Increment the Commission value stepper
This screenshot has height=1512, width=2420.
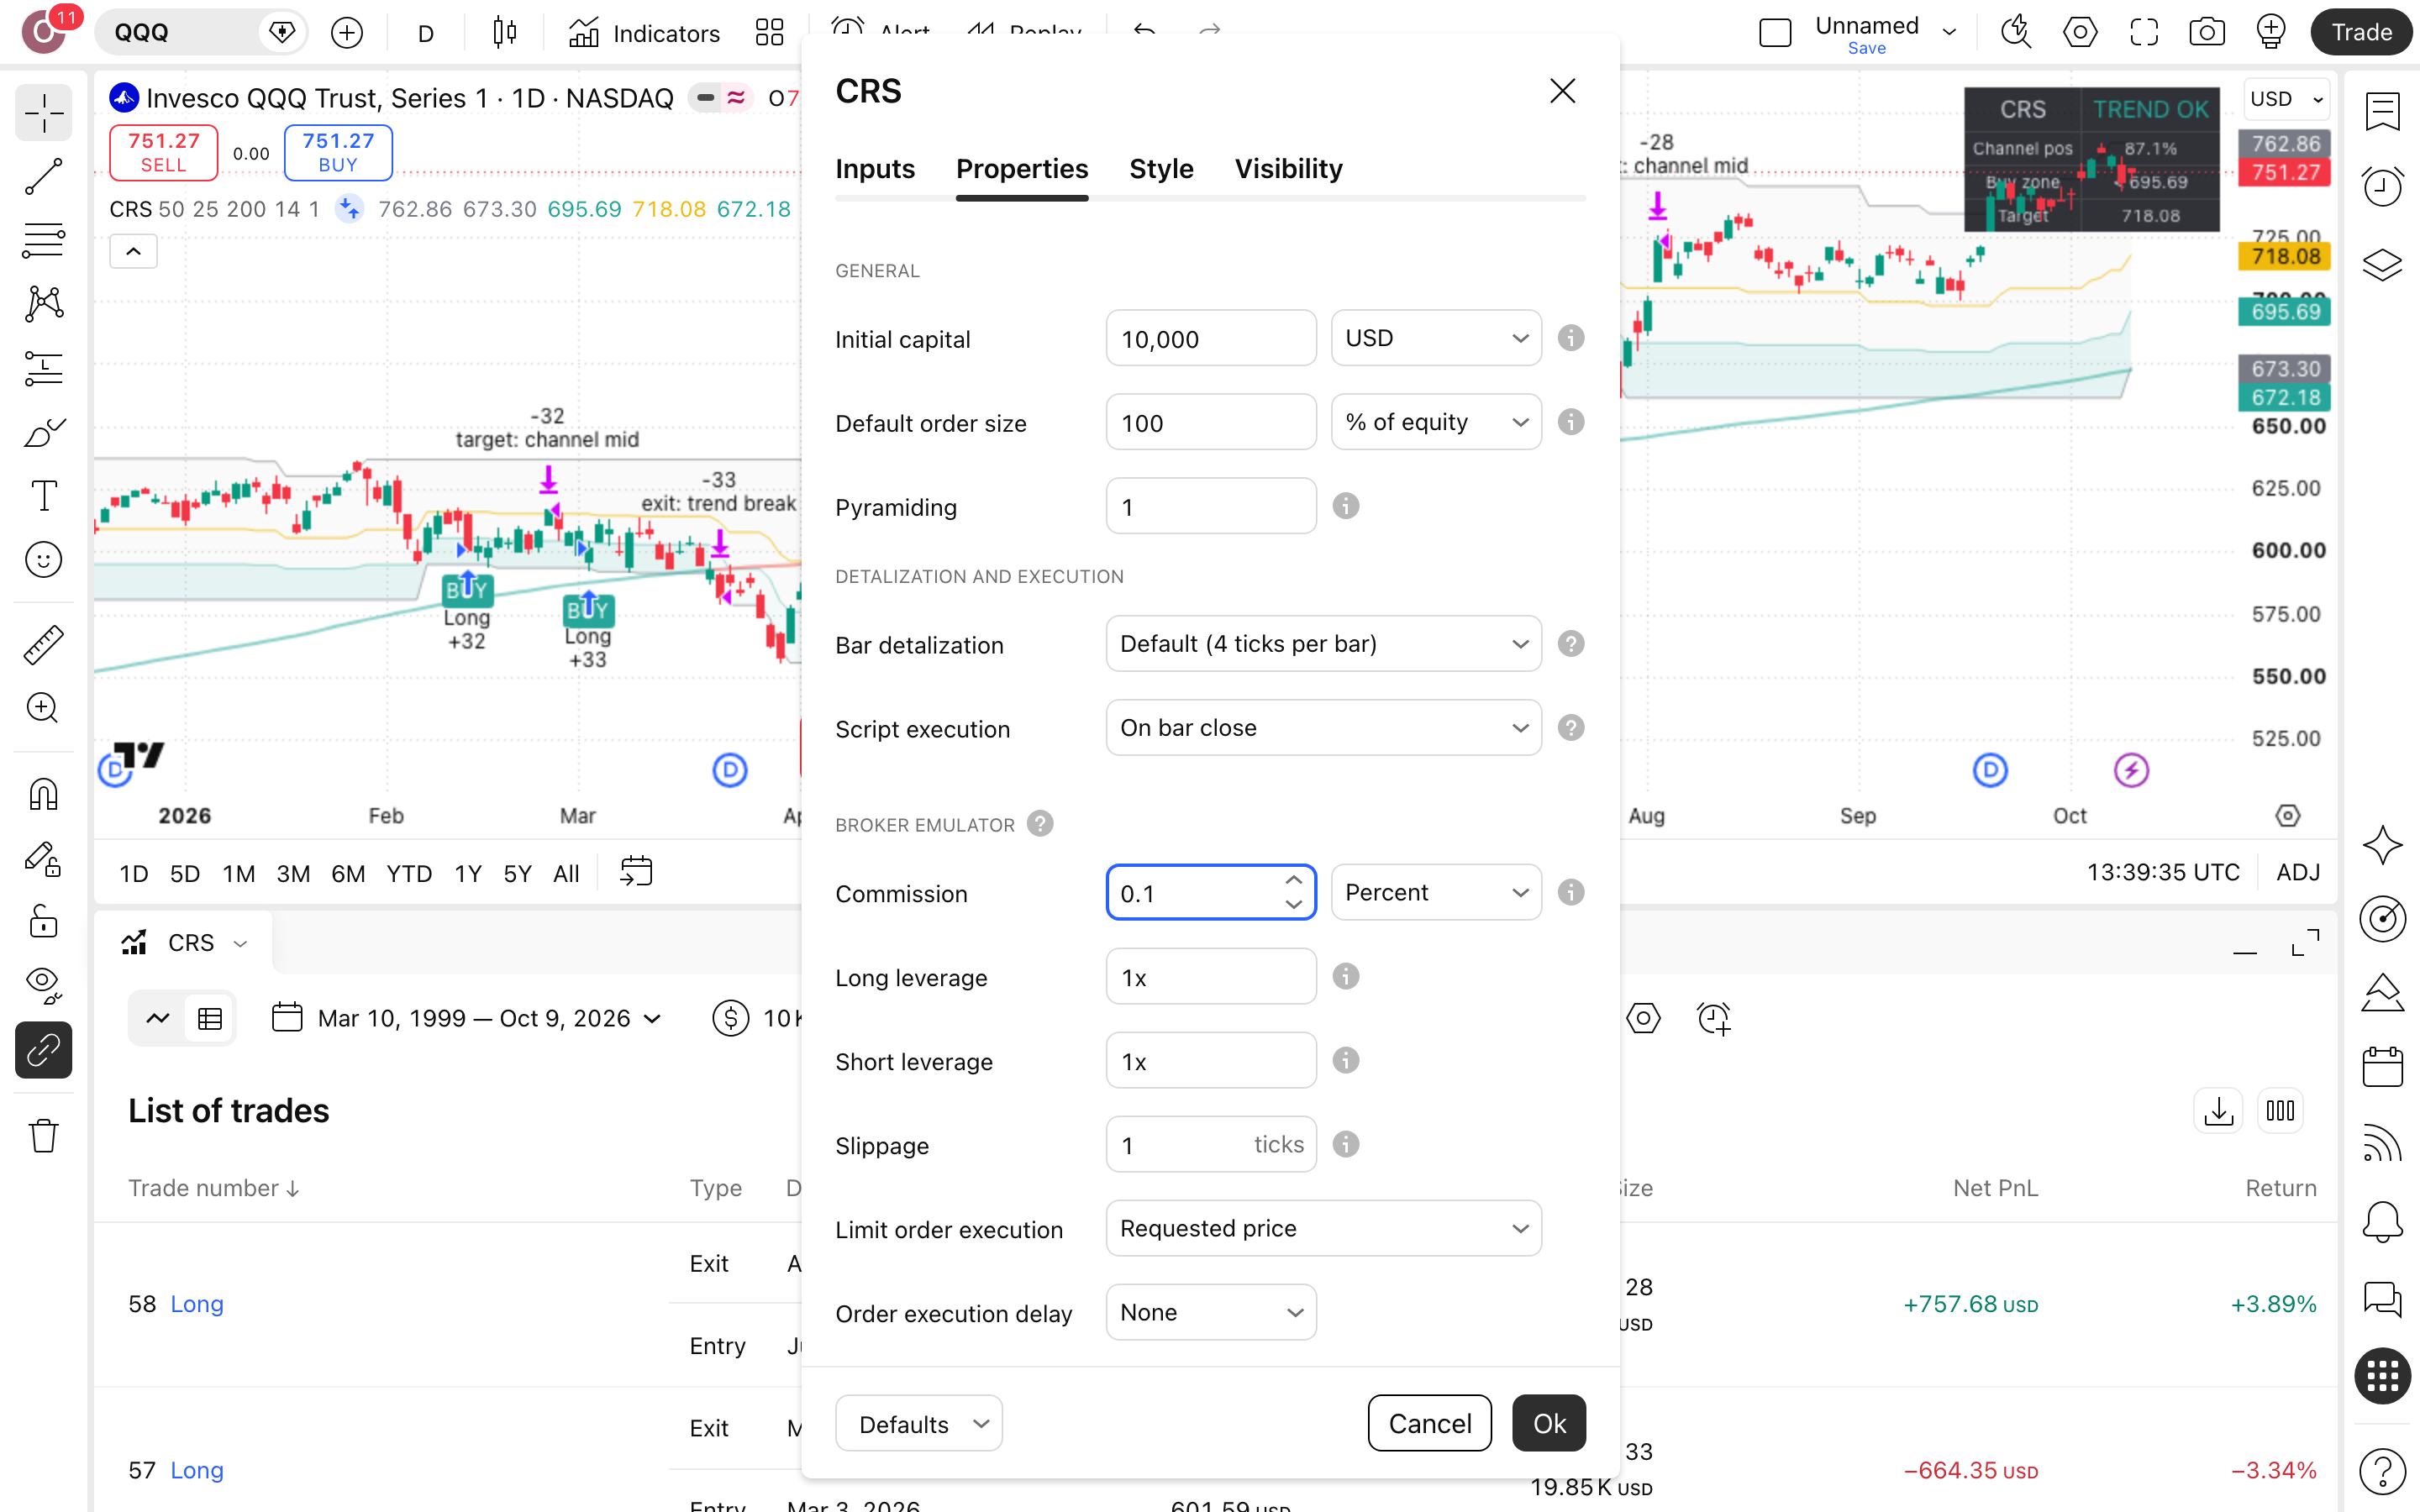click(1293, 880)
